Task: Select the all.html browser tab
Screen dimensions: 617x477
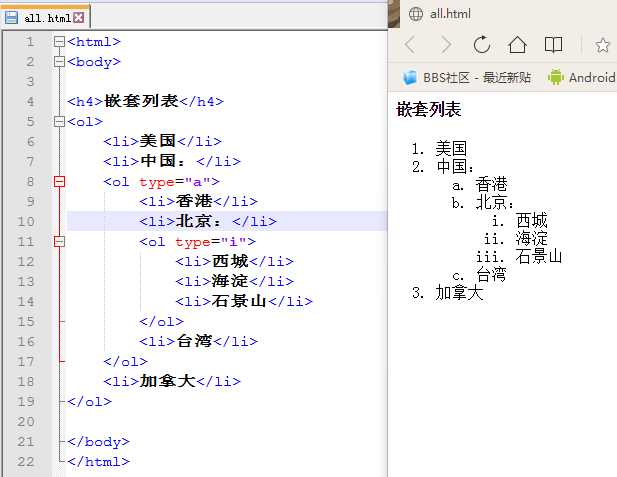Action: pos(450,14)
